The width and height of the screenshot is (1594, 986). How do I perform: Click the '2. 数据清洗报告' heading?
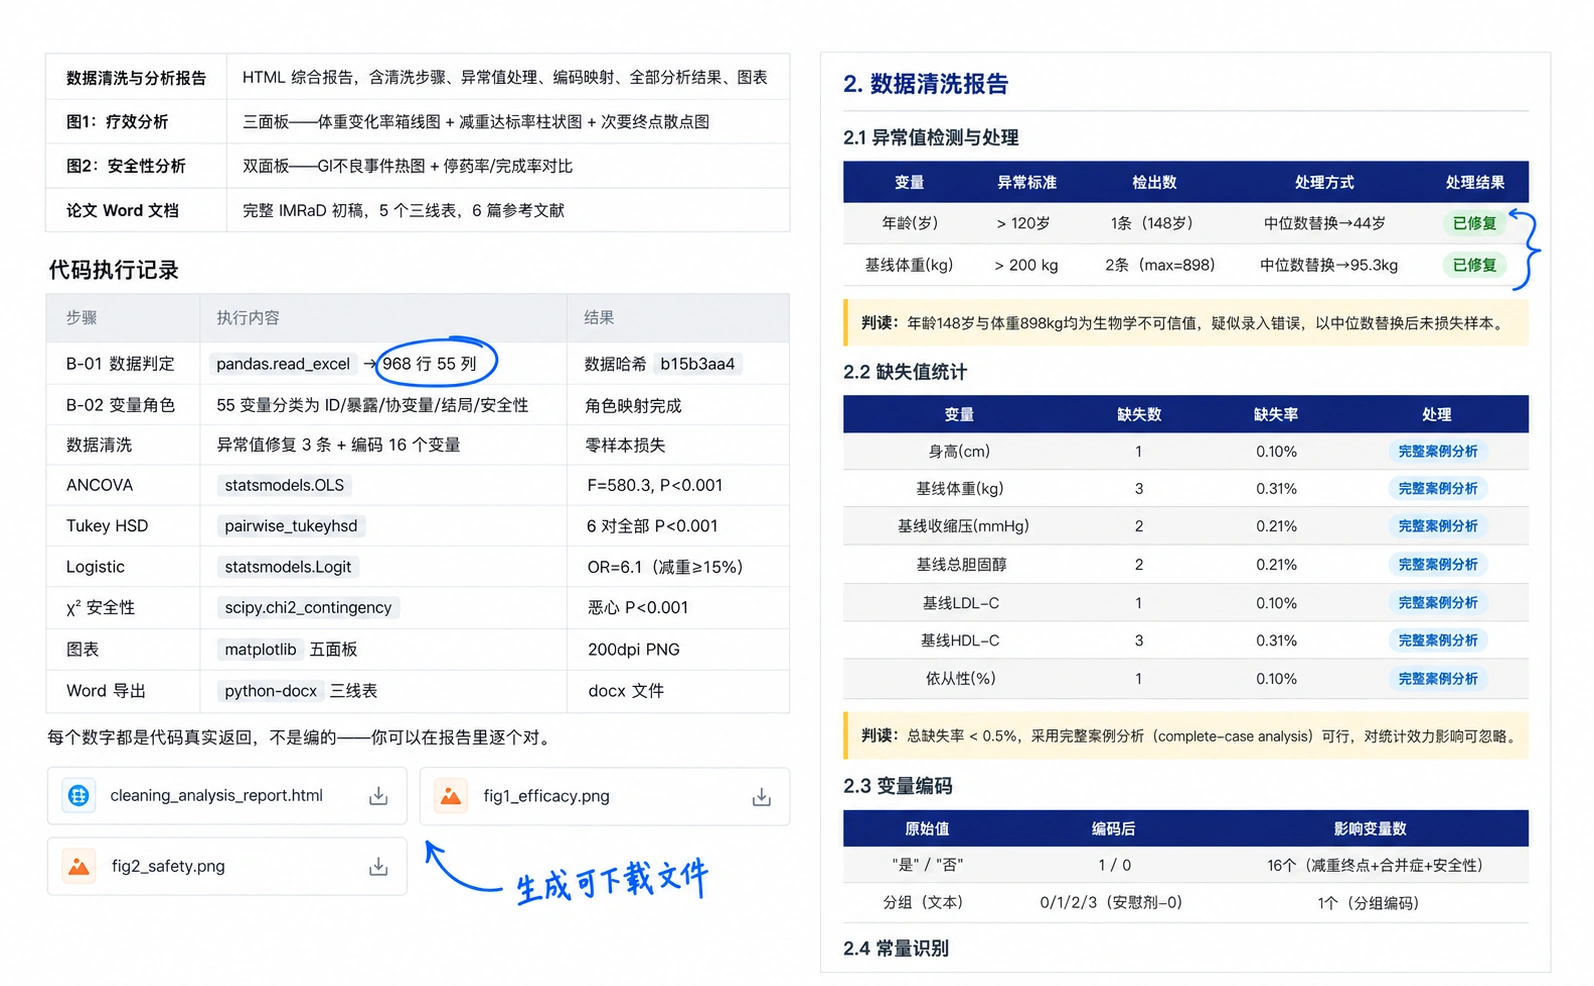point(925,84)
